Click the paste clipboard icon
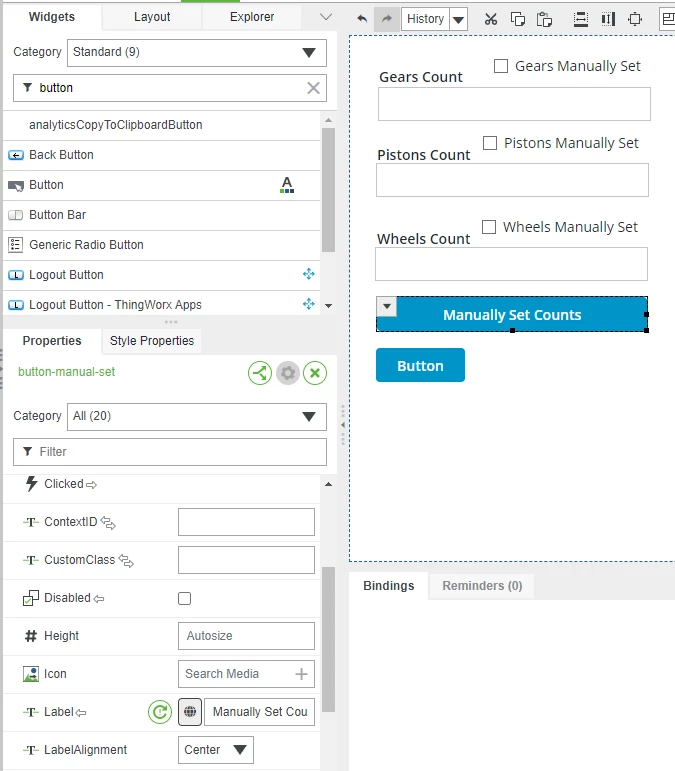This screenshot has width=675, height=771. 544,19
